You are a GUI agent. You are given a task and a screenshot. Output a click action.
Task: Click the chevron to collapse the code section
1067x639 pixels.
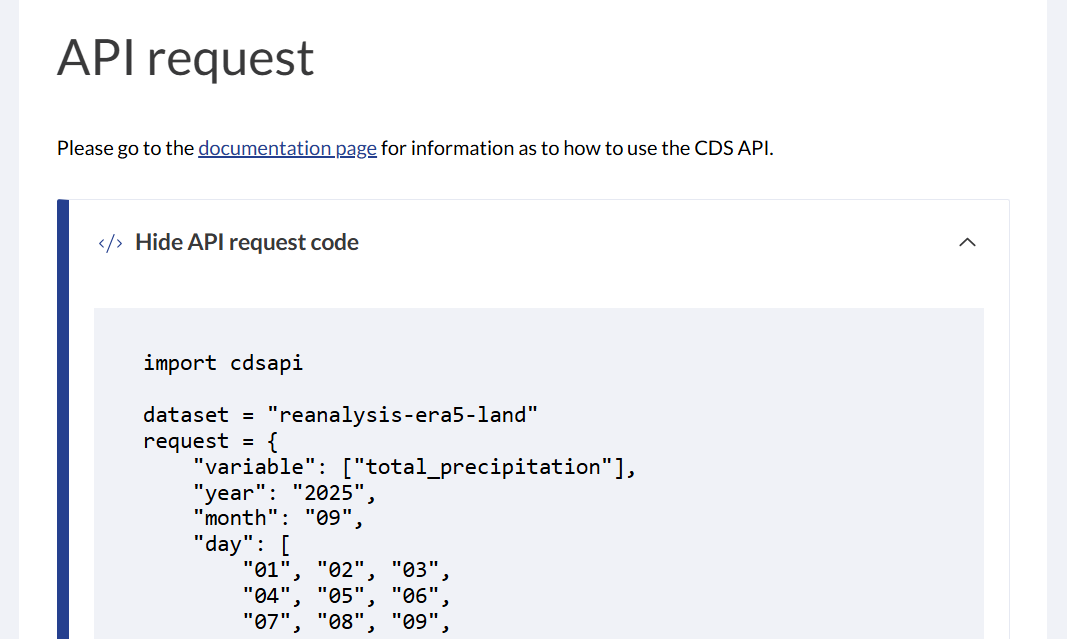point(966,241)
